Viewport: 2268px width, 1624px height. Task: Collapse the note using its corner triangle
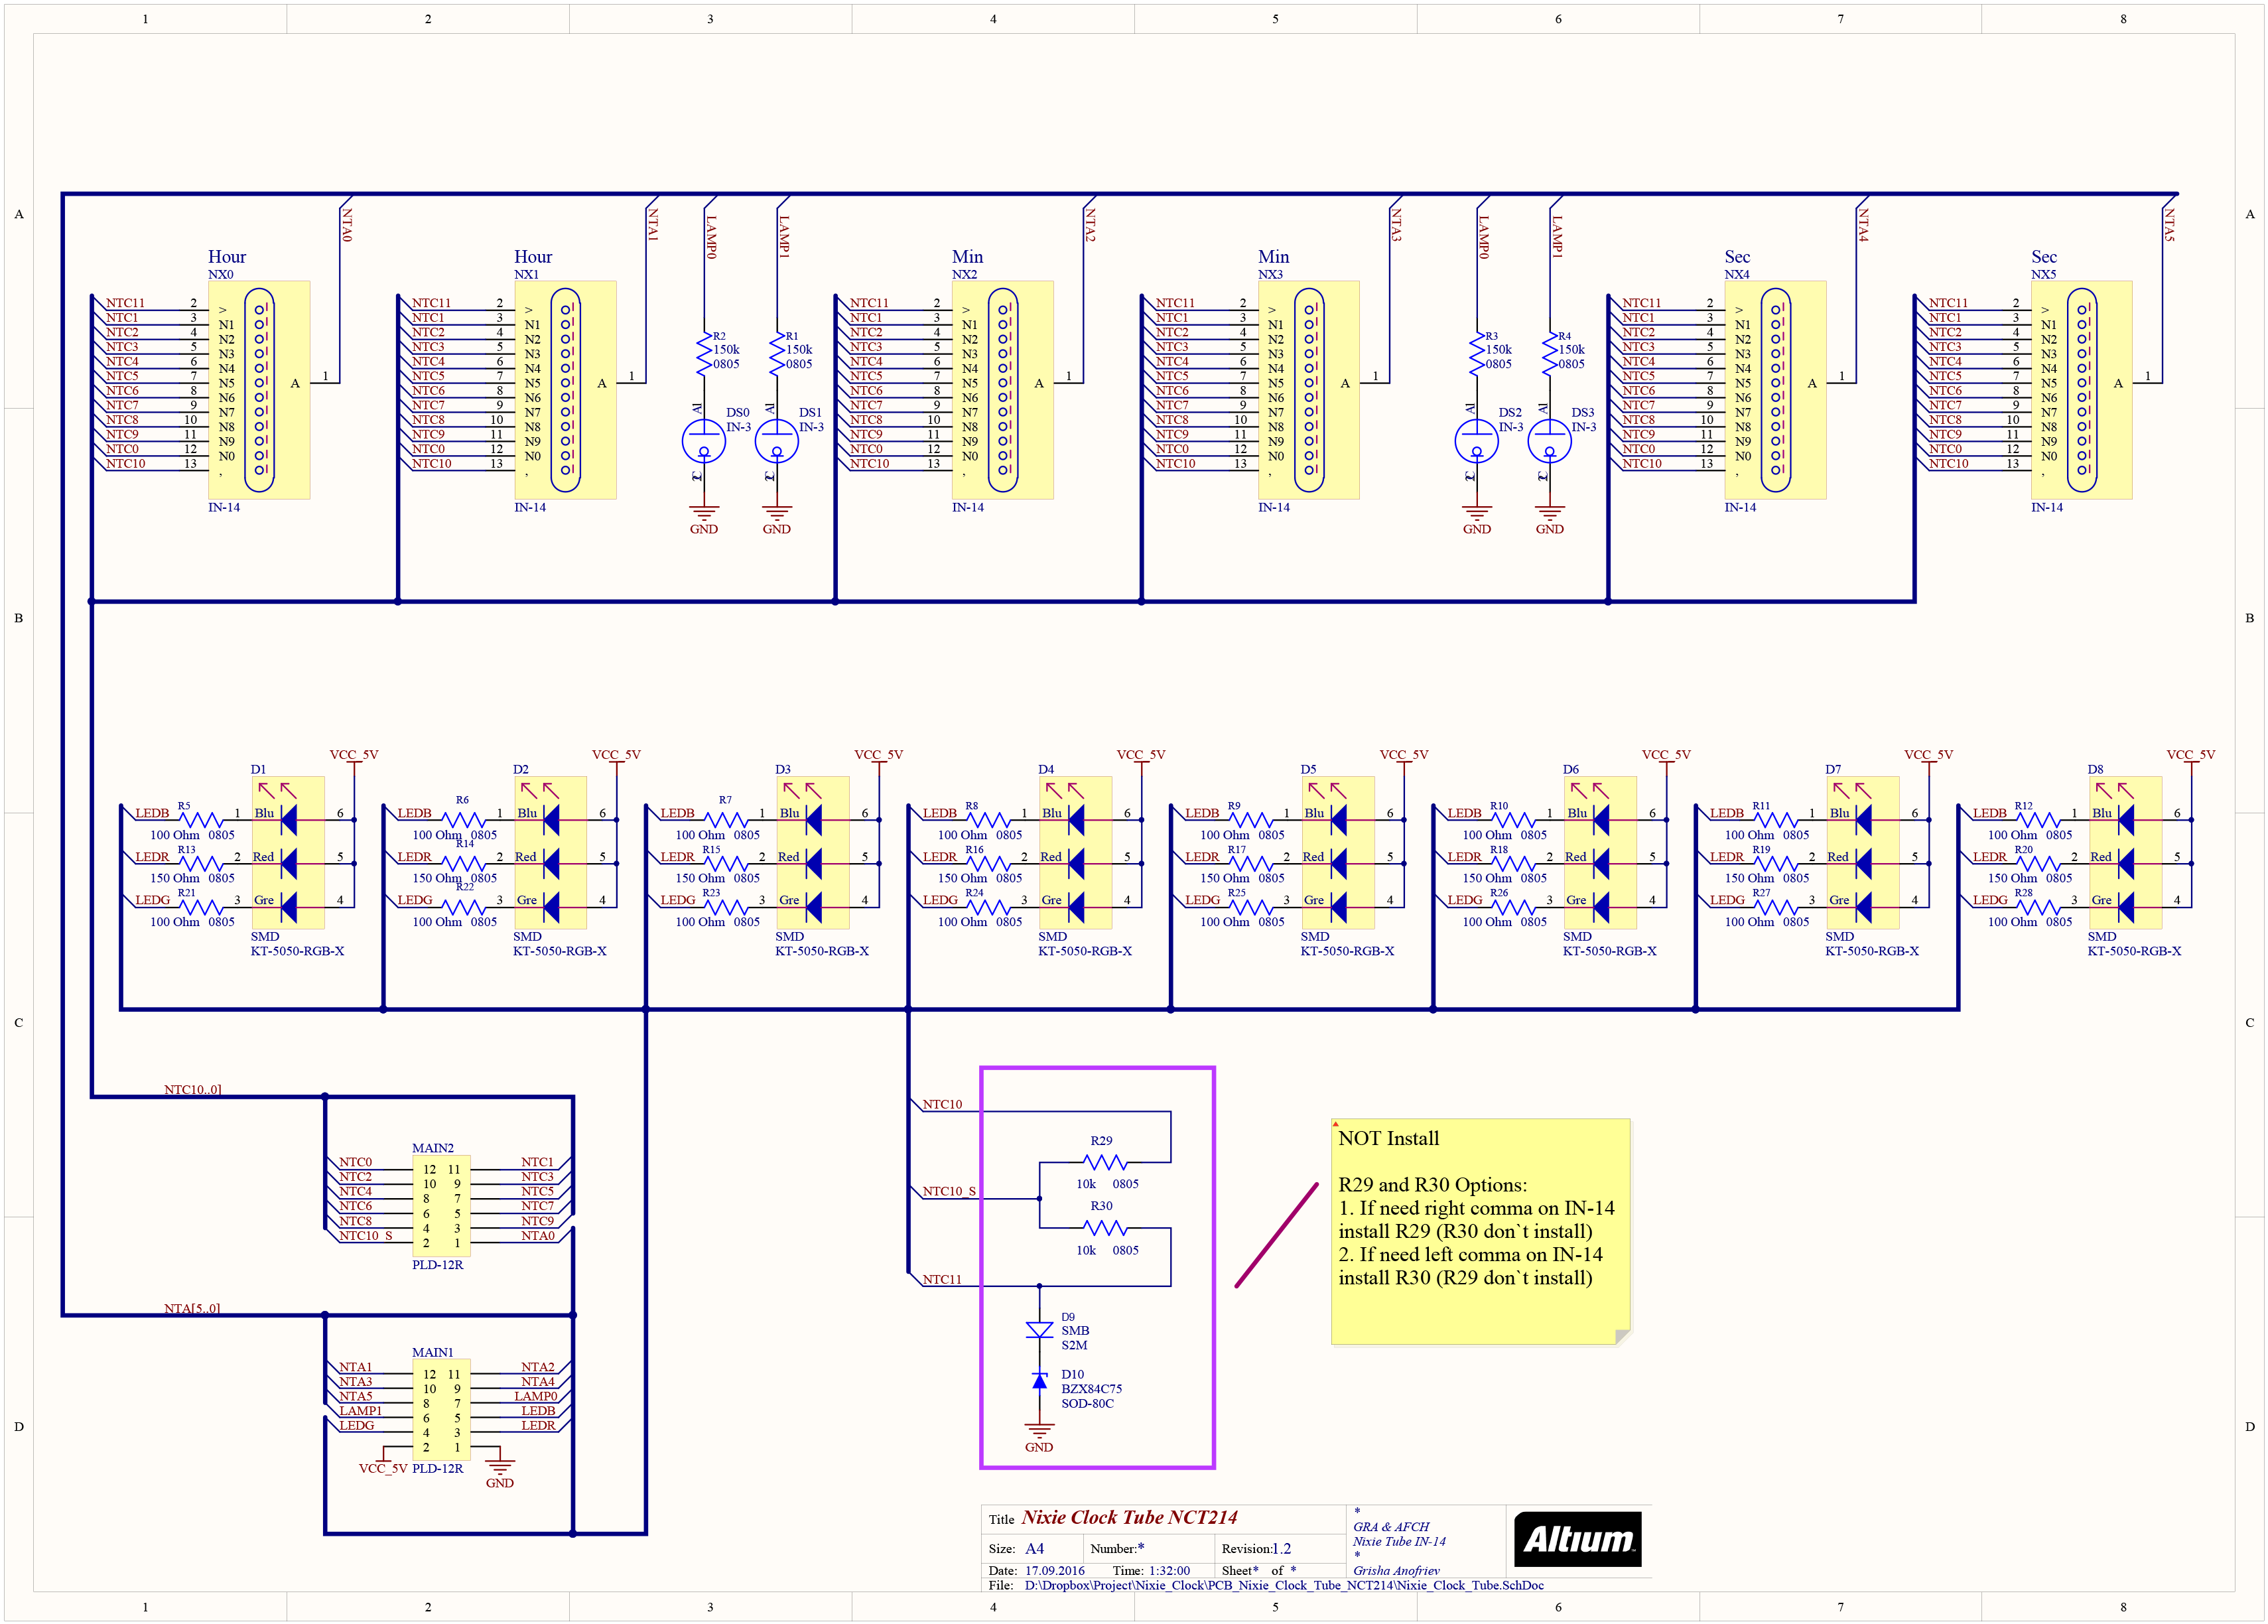(x=1336, y=1124)
